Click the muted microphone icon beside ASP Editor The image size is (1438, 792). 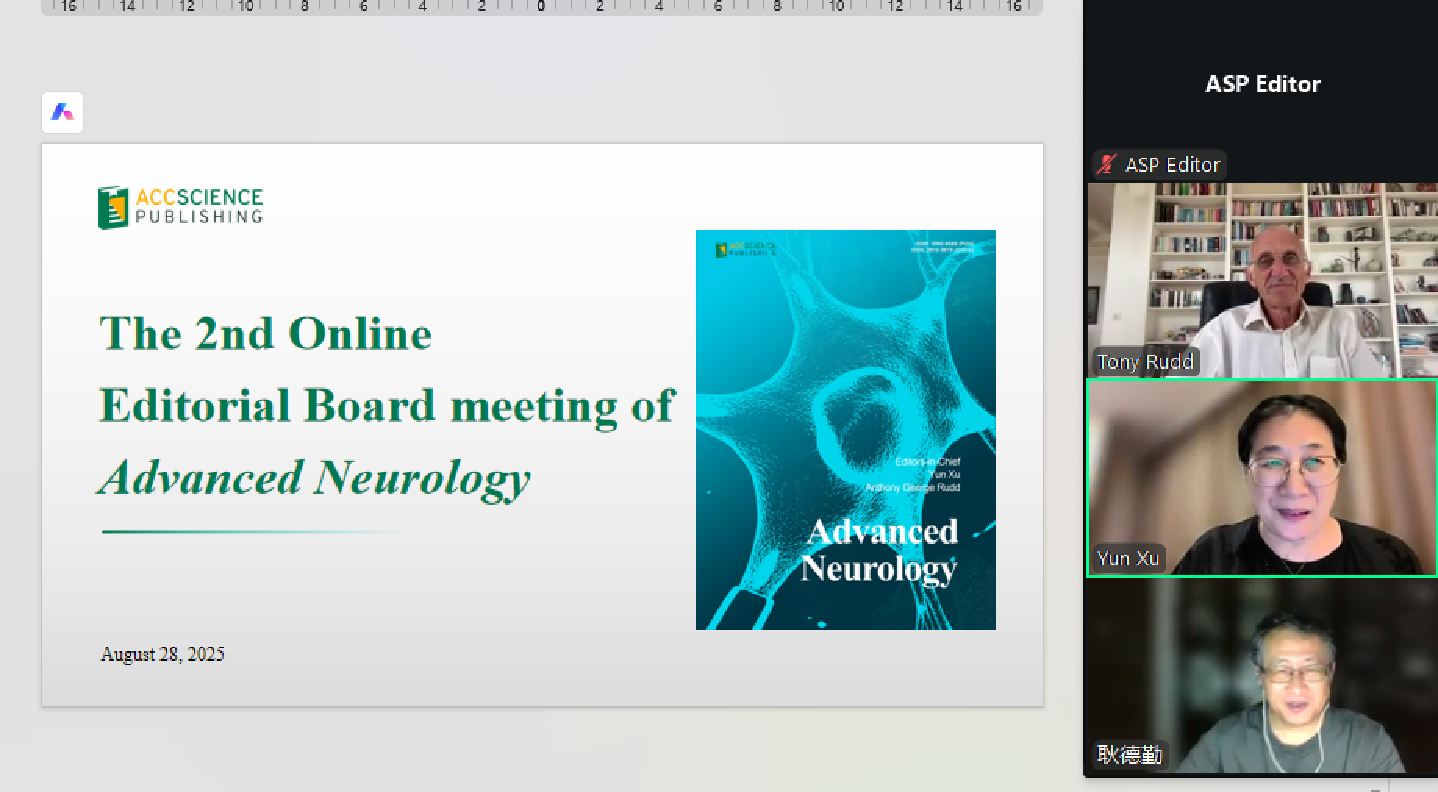click(x=1106, y=164)
